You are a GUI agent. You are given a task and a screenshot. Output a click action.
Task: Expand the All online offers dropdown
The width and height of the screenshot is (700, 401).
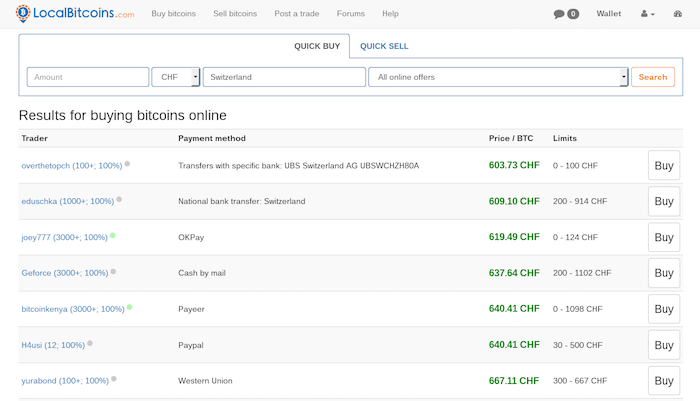(x=498, y=77)
